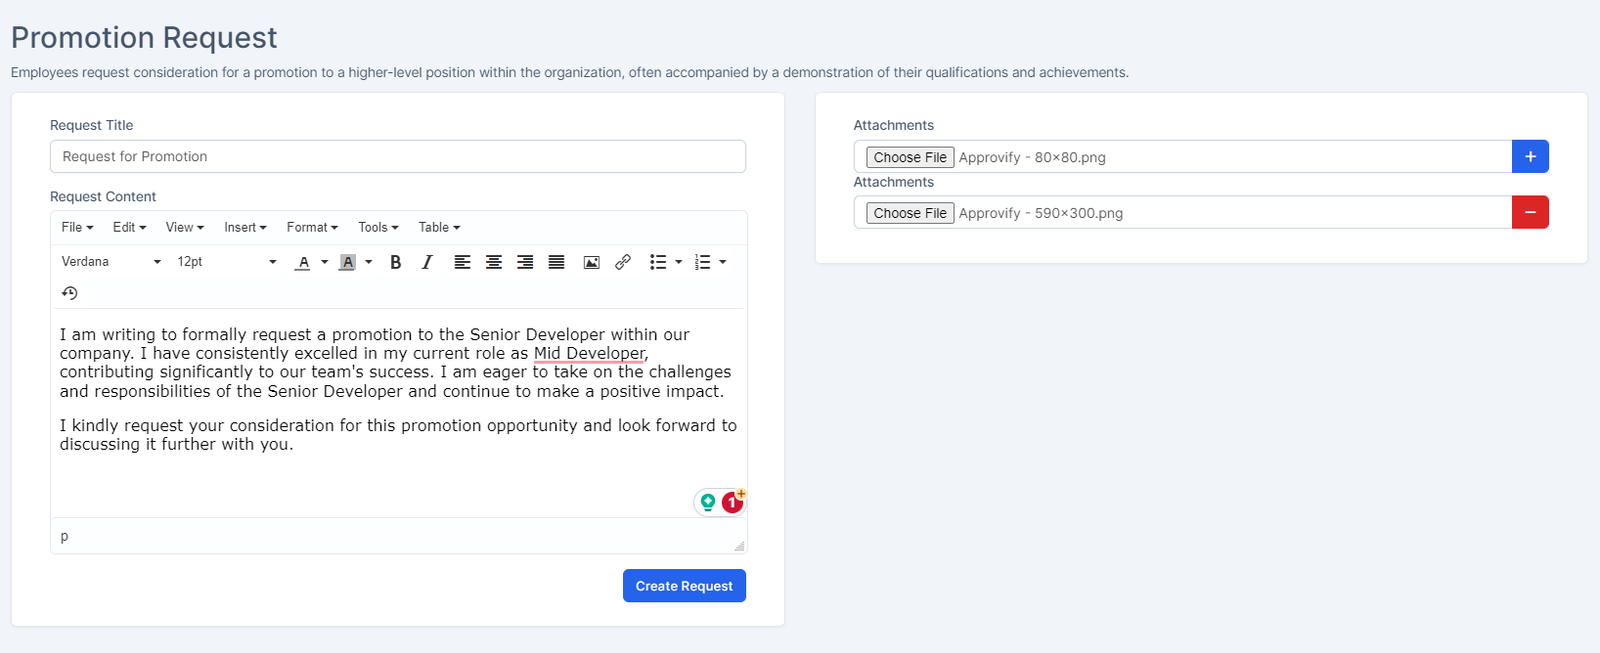Open the Table menu
Viewport: 1600px width, 653px height.
(x=437, y=227)
